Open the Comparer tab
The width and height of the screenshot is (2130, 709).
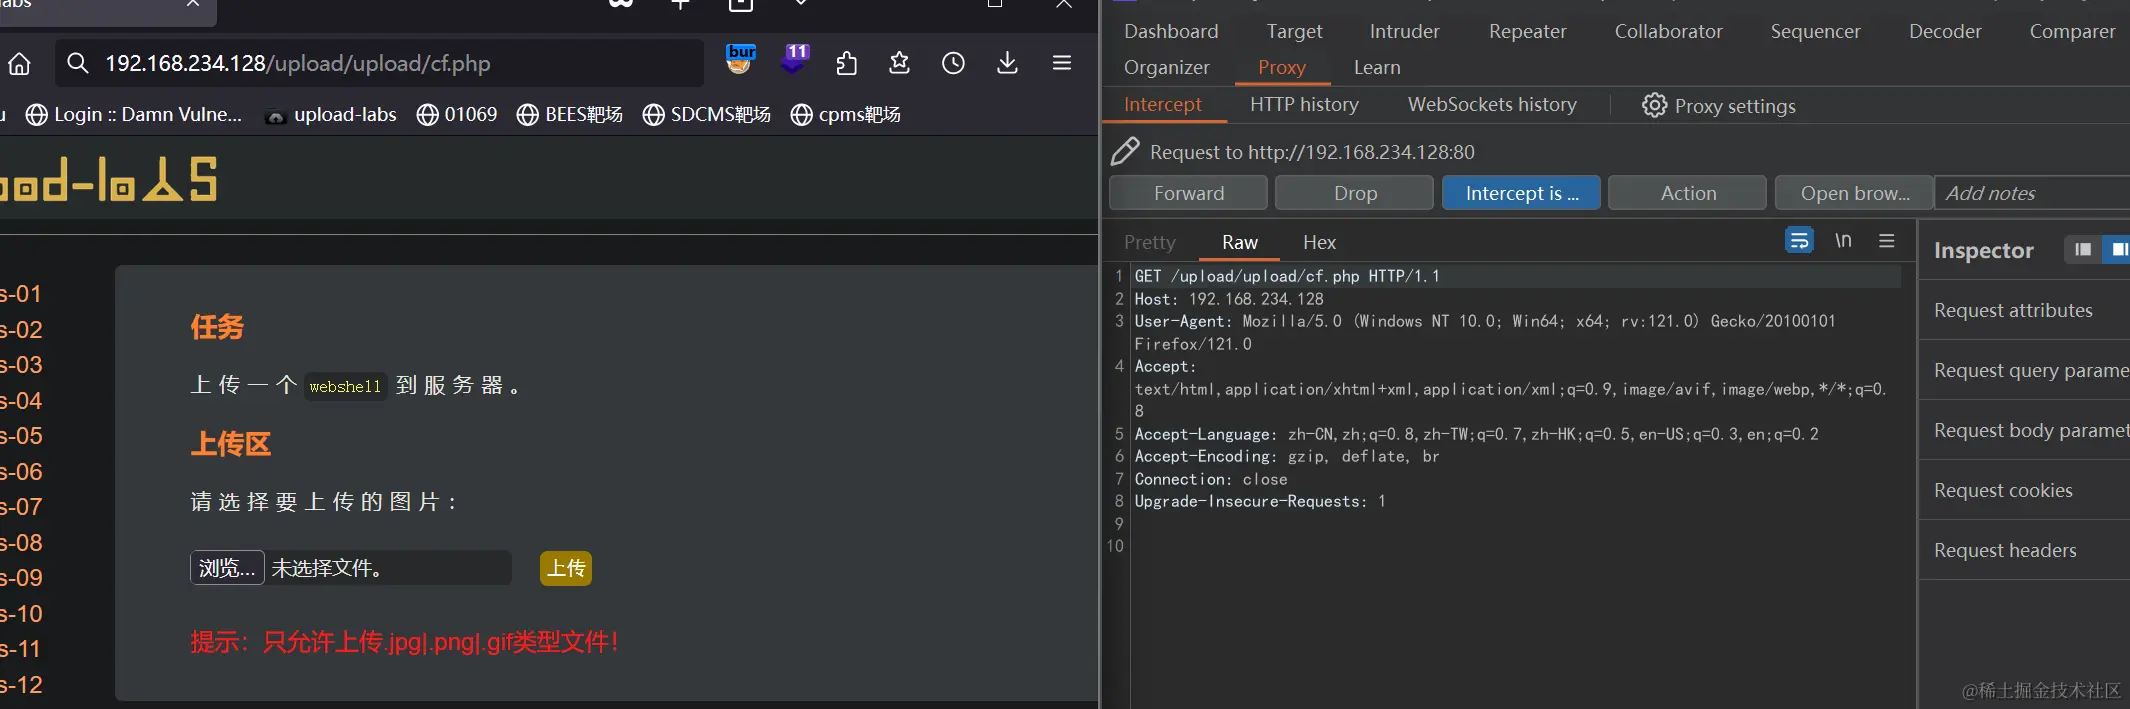pos(2072,31)
